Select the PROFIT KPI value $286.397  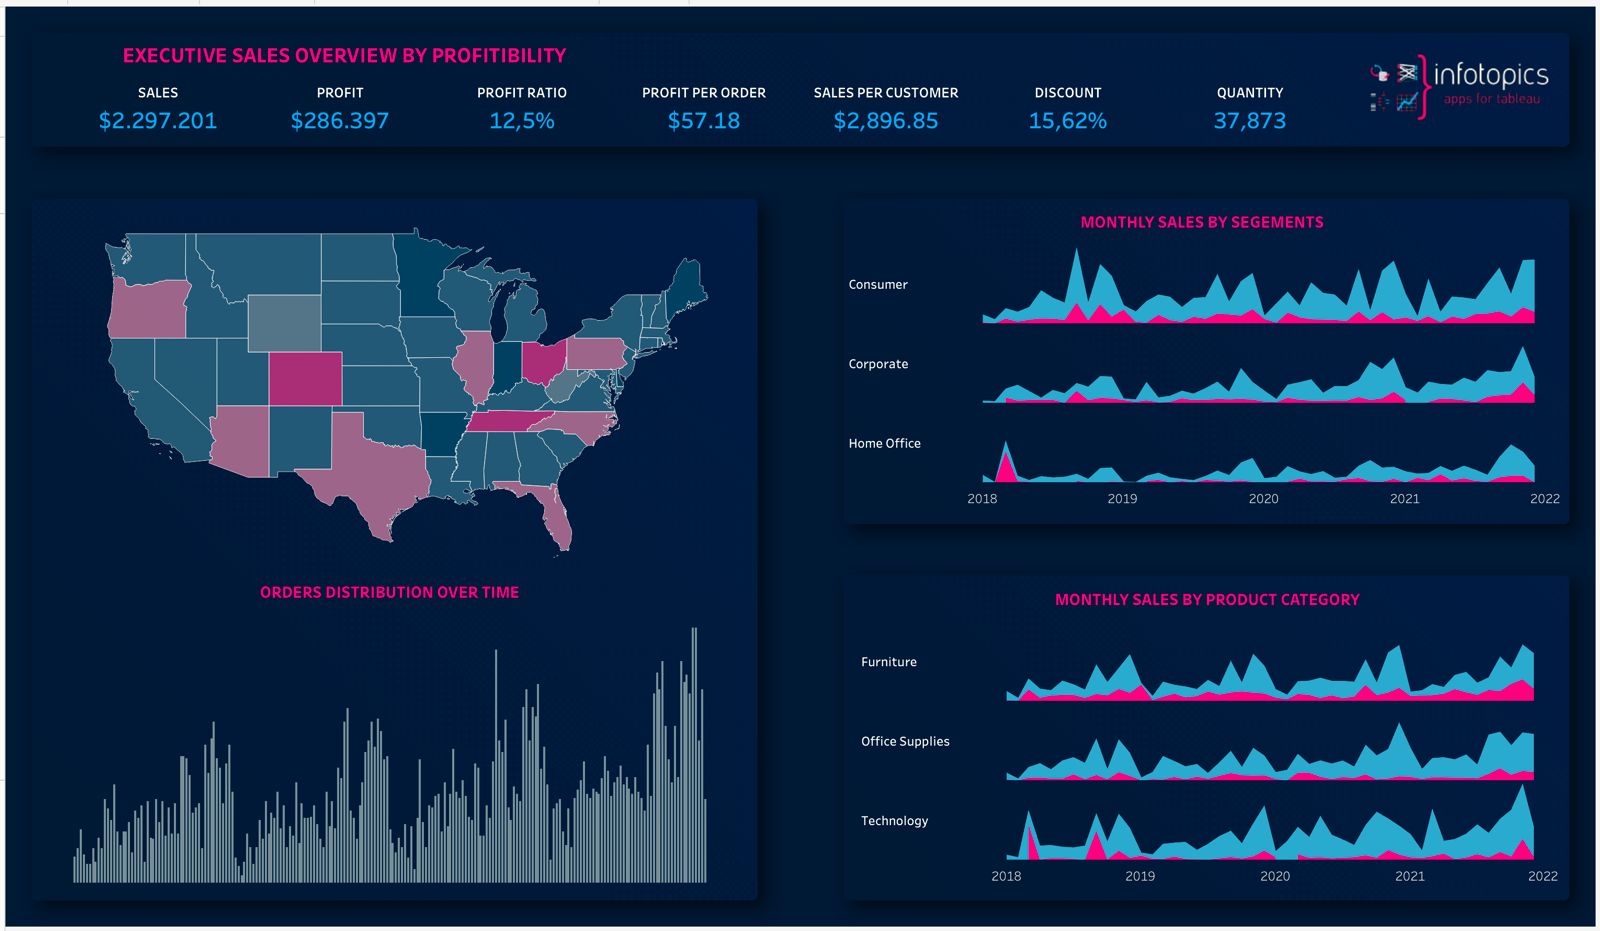(341, 121)
